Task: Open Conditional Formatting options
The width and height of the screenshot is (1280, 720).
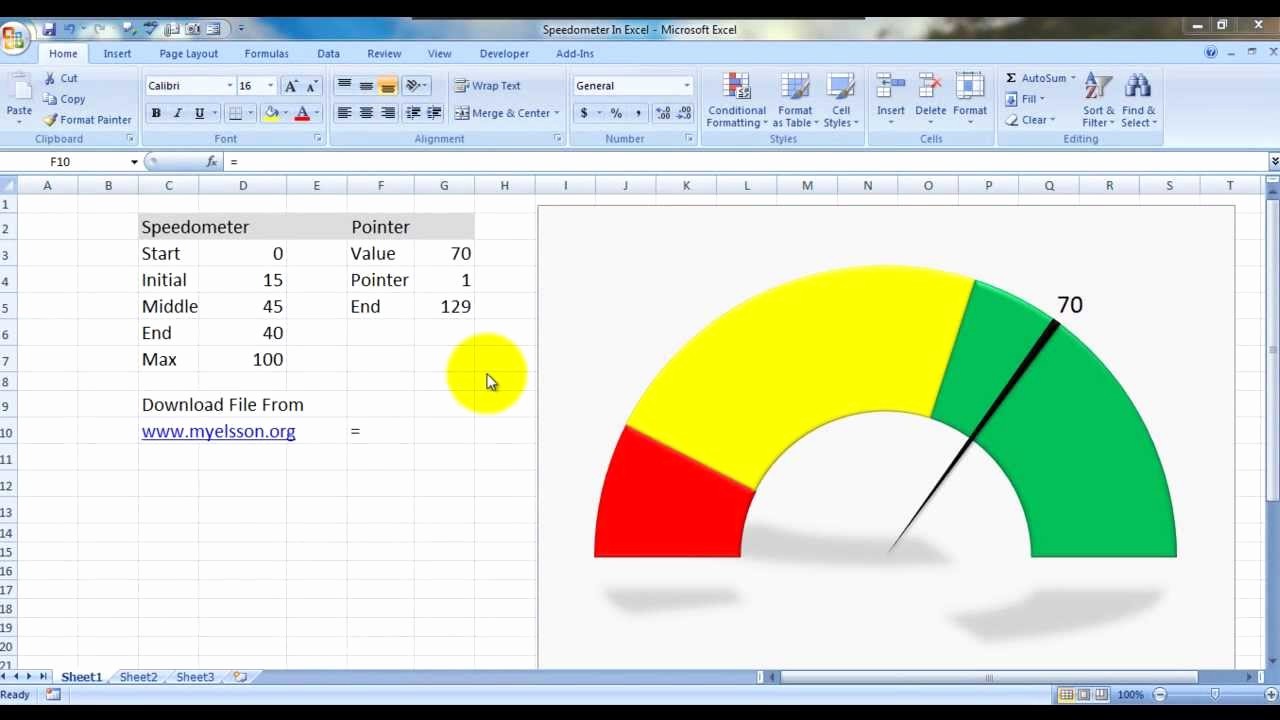Action: [737, 99]
